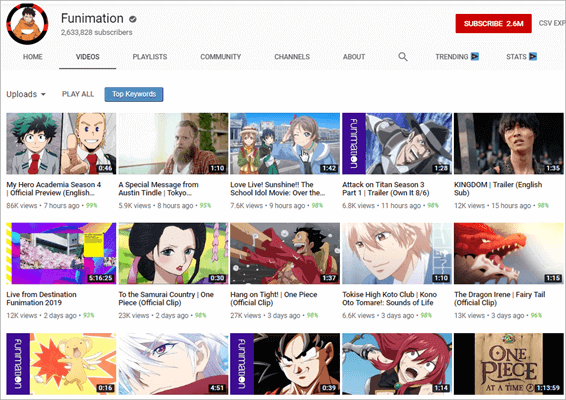Click the 86K views 7 hours ago line
Viewport: 566px width, 400px height.
(x=52, y=206)
